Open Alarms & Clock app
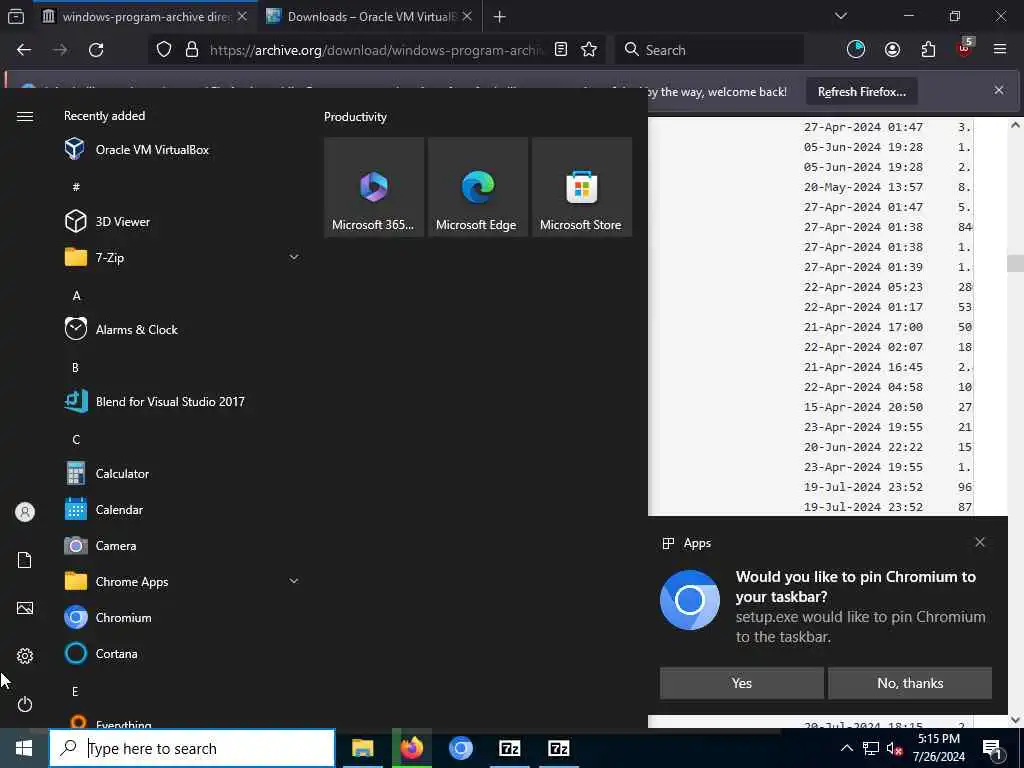 (121, 329)
